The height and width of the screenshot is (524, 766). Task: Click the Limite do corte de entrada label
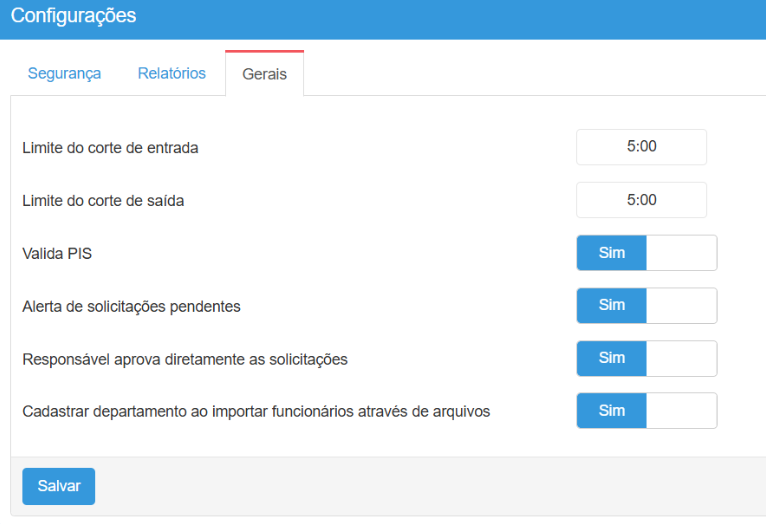[110, 148]
